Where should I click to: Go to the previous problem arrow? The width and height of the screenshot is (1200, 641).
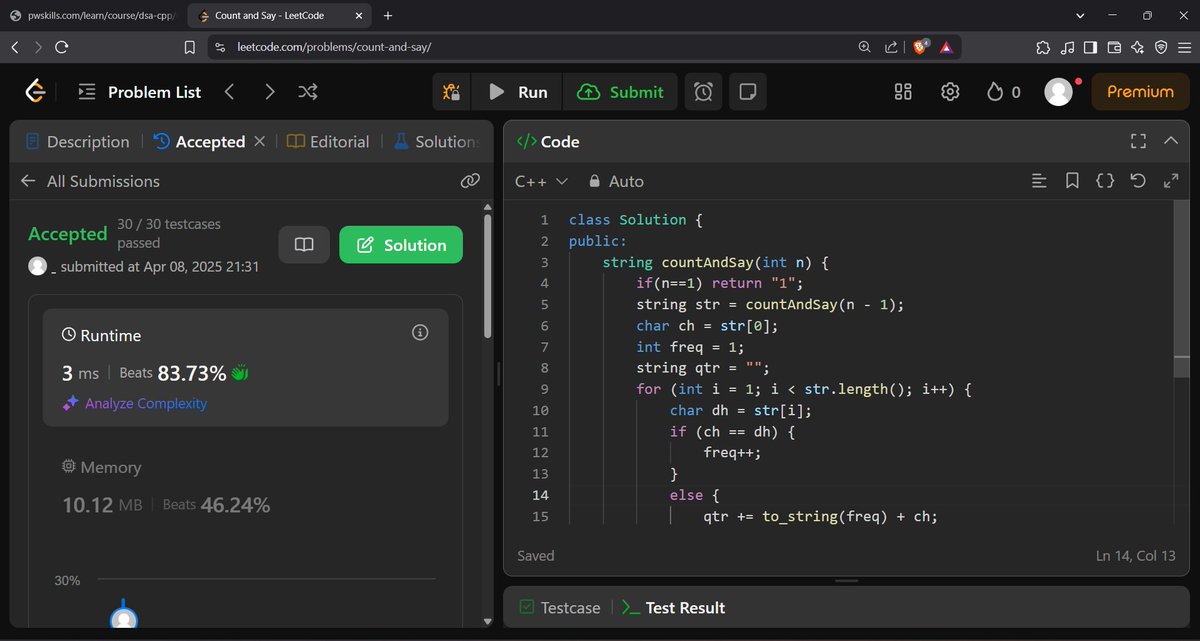[229, 92]
